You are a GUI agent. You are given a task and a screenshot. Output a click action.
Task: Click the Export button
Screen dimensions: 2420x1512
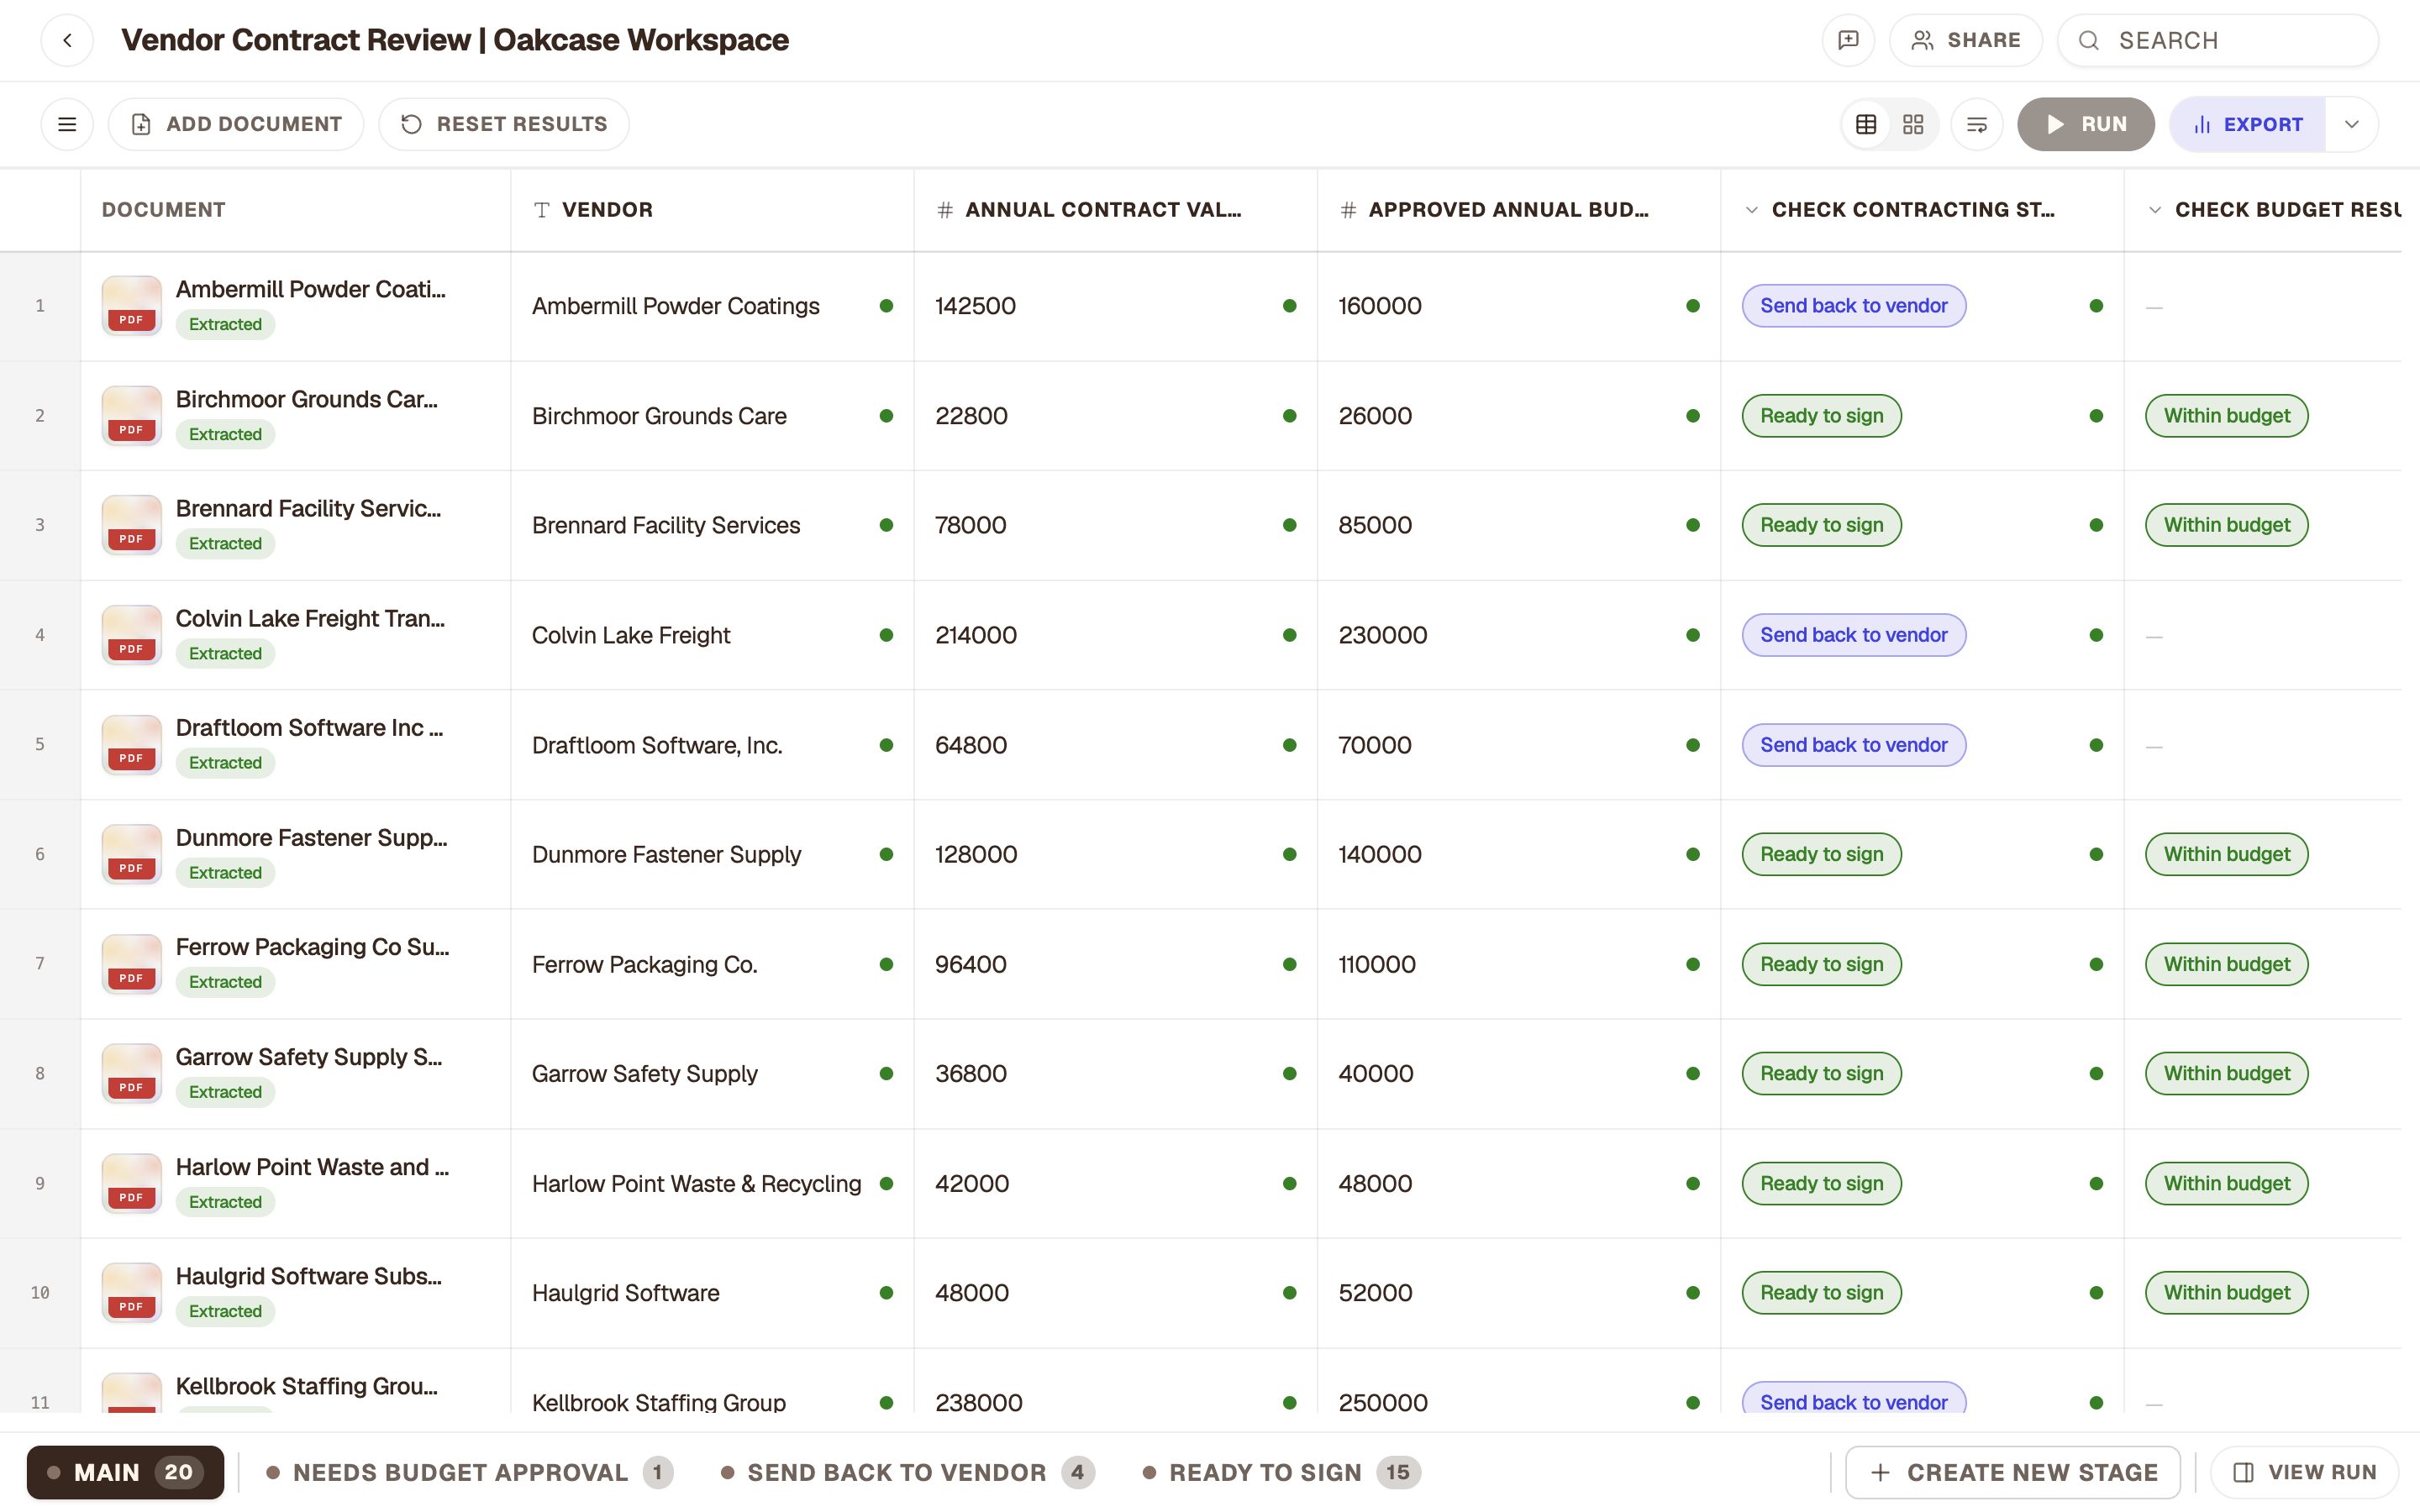(x=2247, y=124)
